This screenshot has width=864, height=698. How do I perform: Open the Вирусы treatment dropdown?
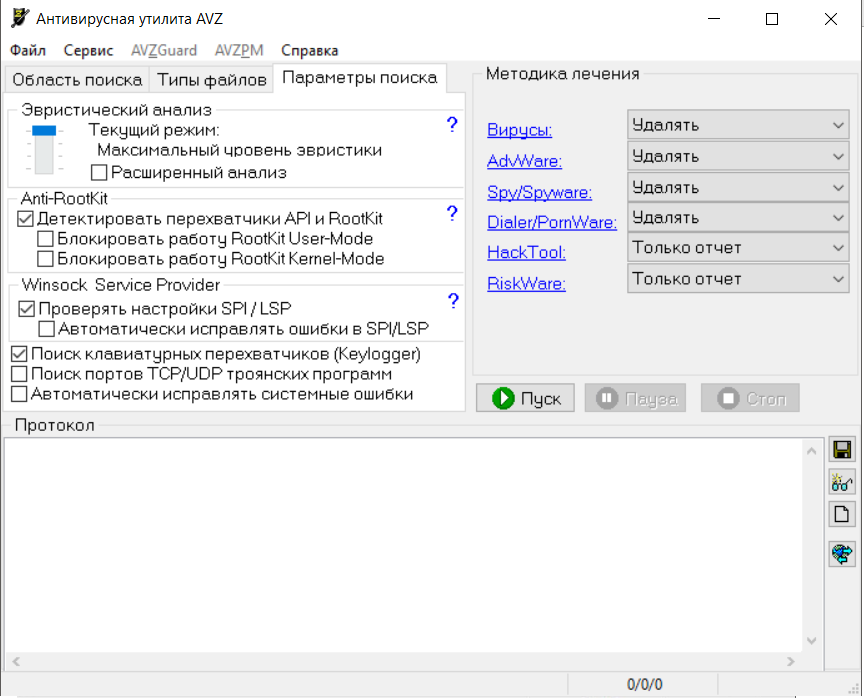click(739, 125)
